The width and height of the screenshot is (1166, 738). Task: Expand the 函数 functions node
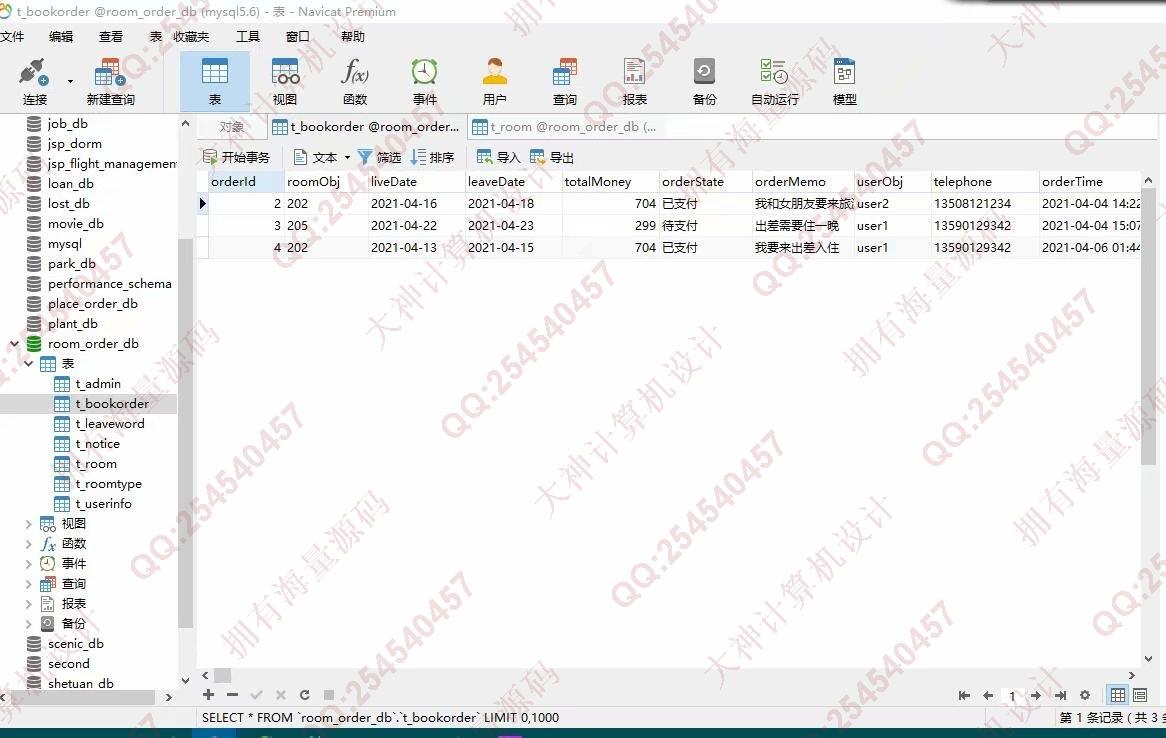tap(28, 544)
